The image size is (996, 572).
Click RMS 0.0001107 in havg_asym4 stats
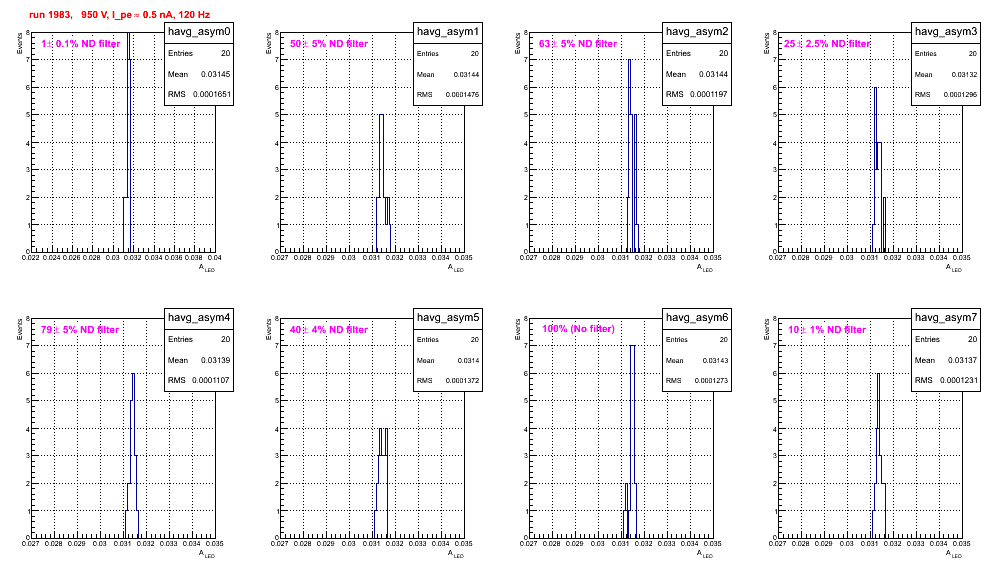pos(199,380)
